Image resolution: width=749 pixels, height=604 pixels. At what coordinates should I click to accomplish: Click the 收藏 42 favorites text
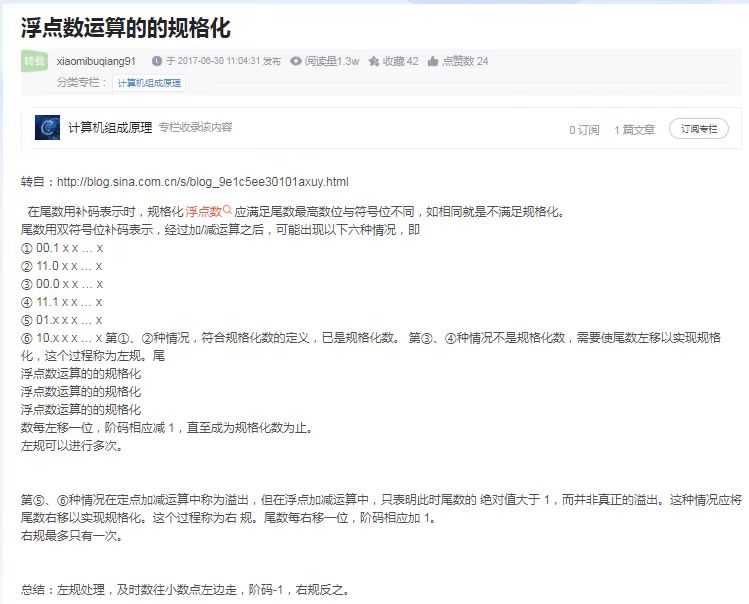point(400,61)
